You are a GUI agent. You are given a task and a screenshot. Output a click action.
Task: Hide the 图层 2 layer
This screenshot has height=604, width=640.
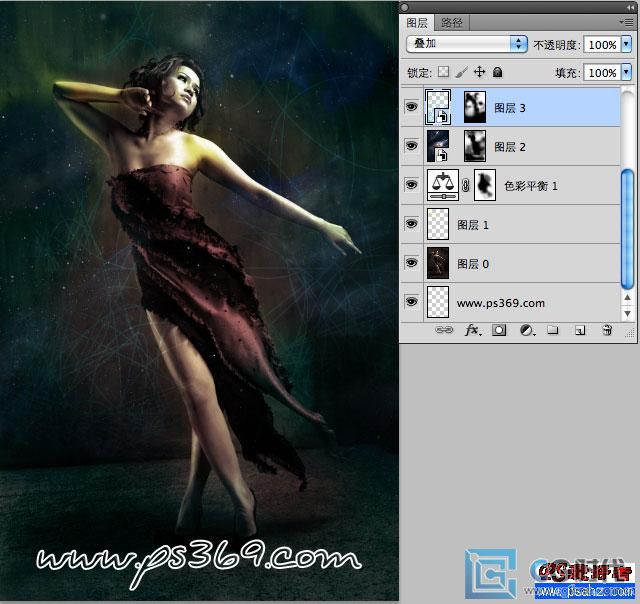[411, 146]
